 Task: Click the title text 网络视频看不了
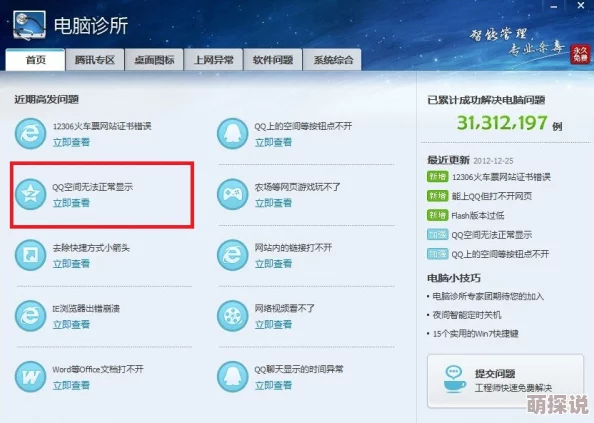tap(284, 309)
